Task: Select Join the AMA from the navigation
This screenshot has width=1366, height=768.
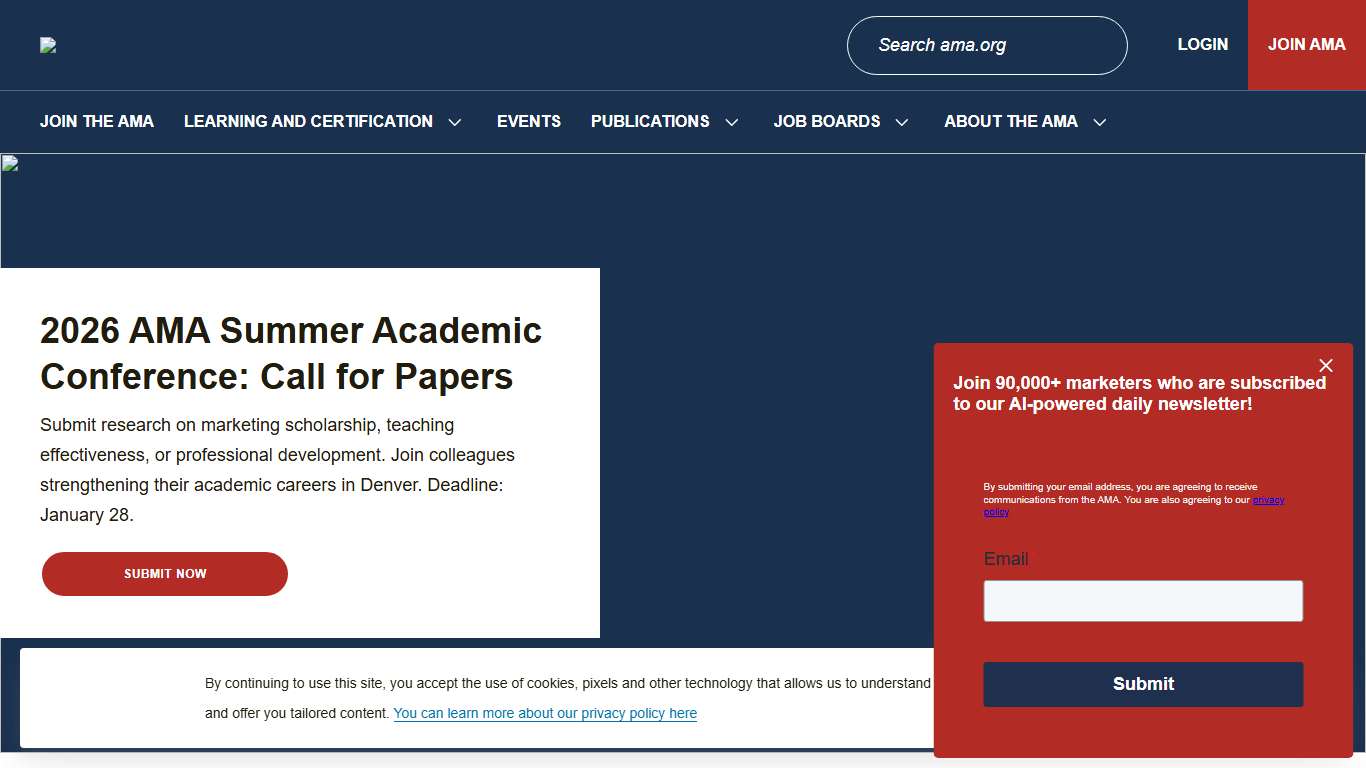Action: tap(96, 121)
